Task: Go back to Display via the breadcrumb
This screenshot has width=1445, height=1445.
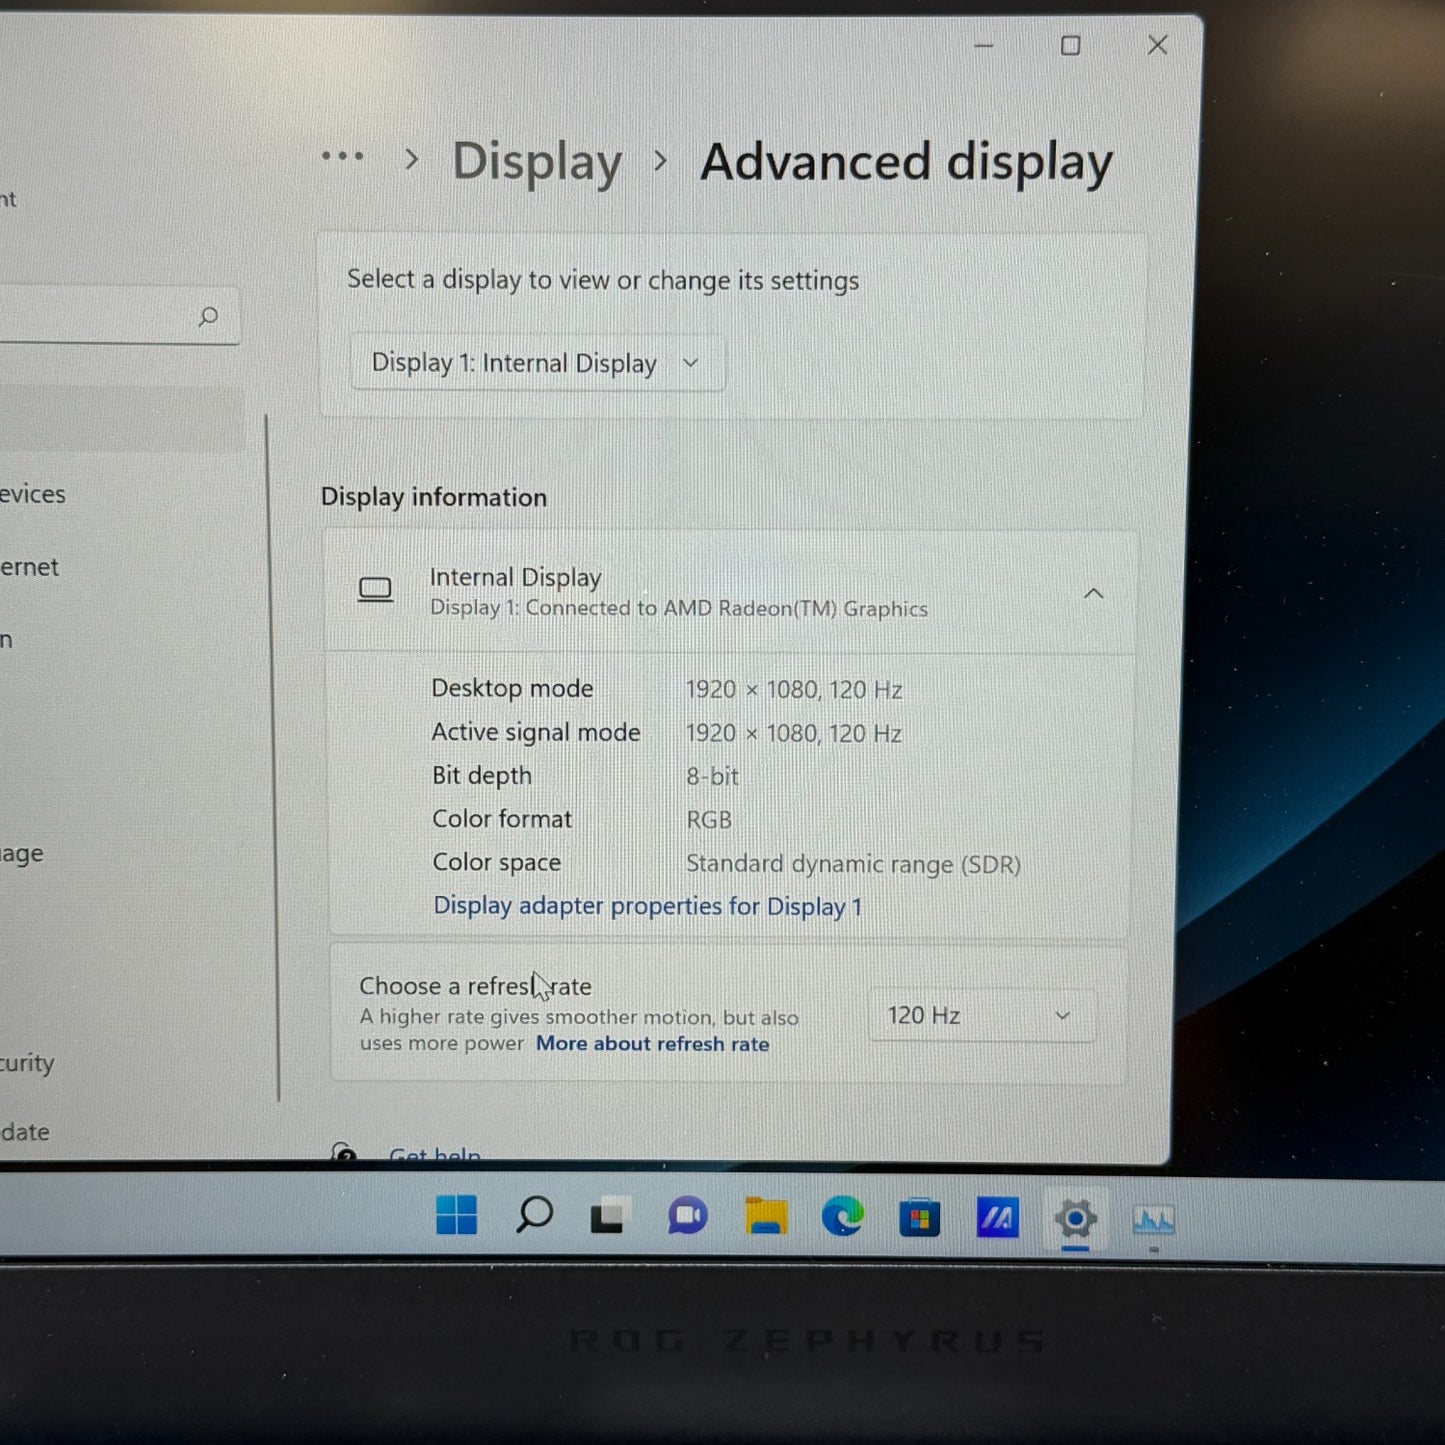Action: pos(536,161)
